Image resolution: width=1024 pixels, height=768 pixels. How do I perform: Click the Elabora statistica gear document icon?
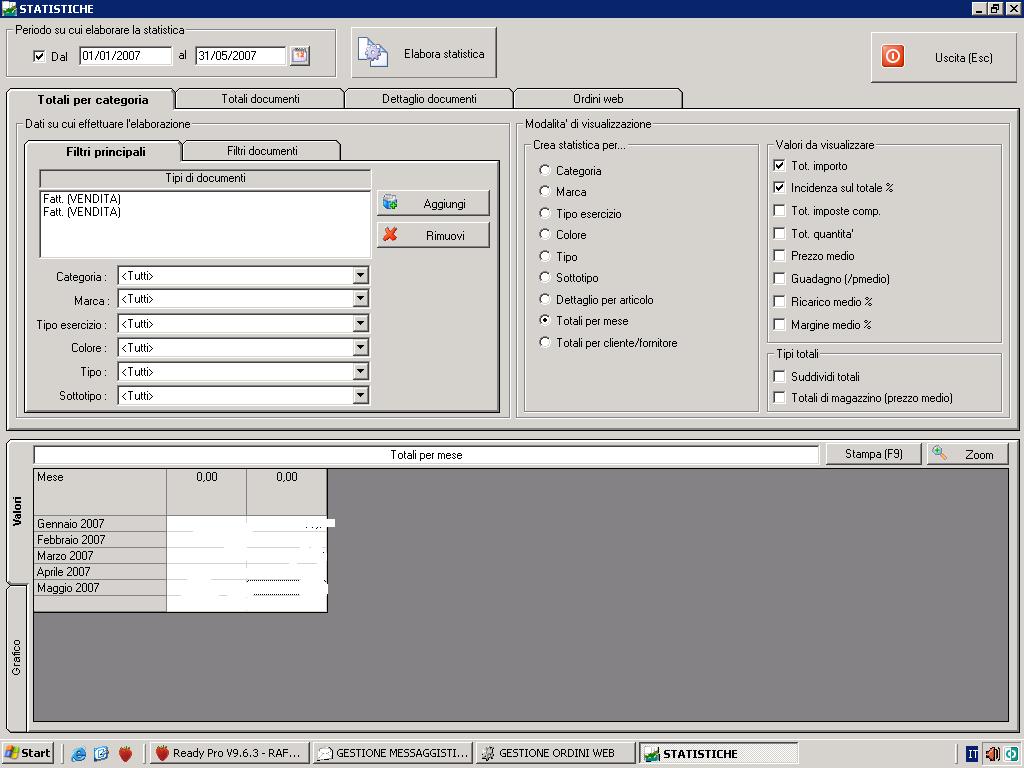[x=372, y=52]
